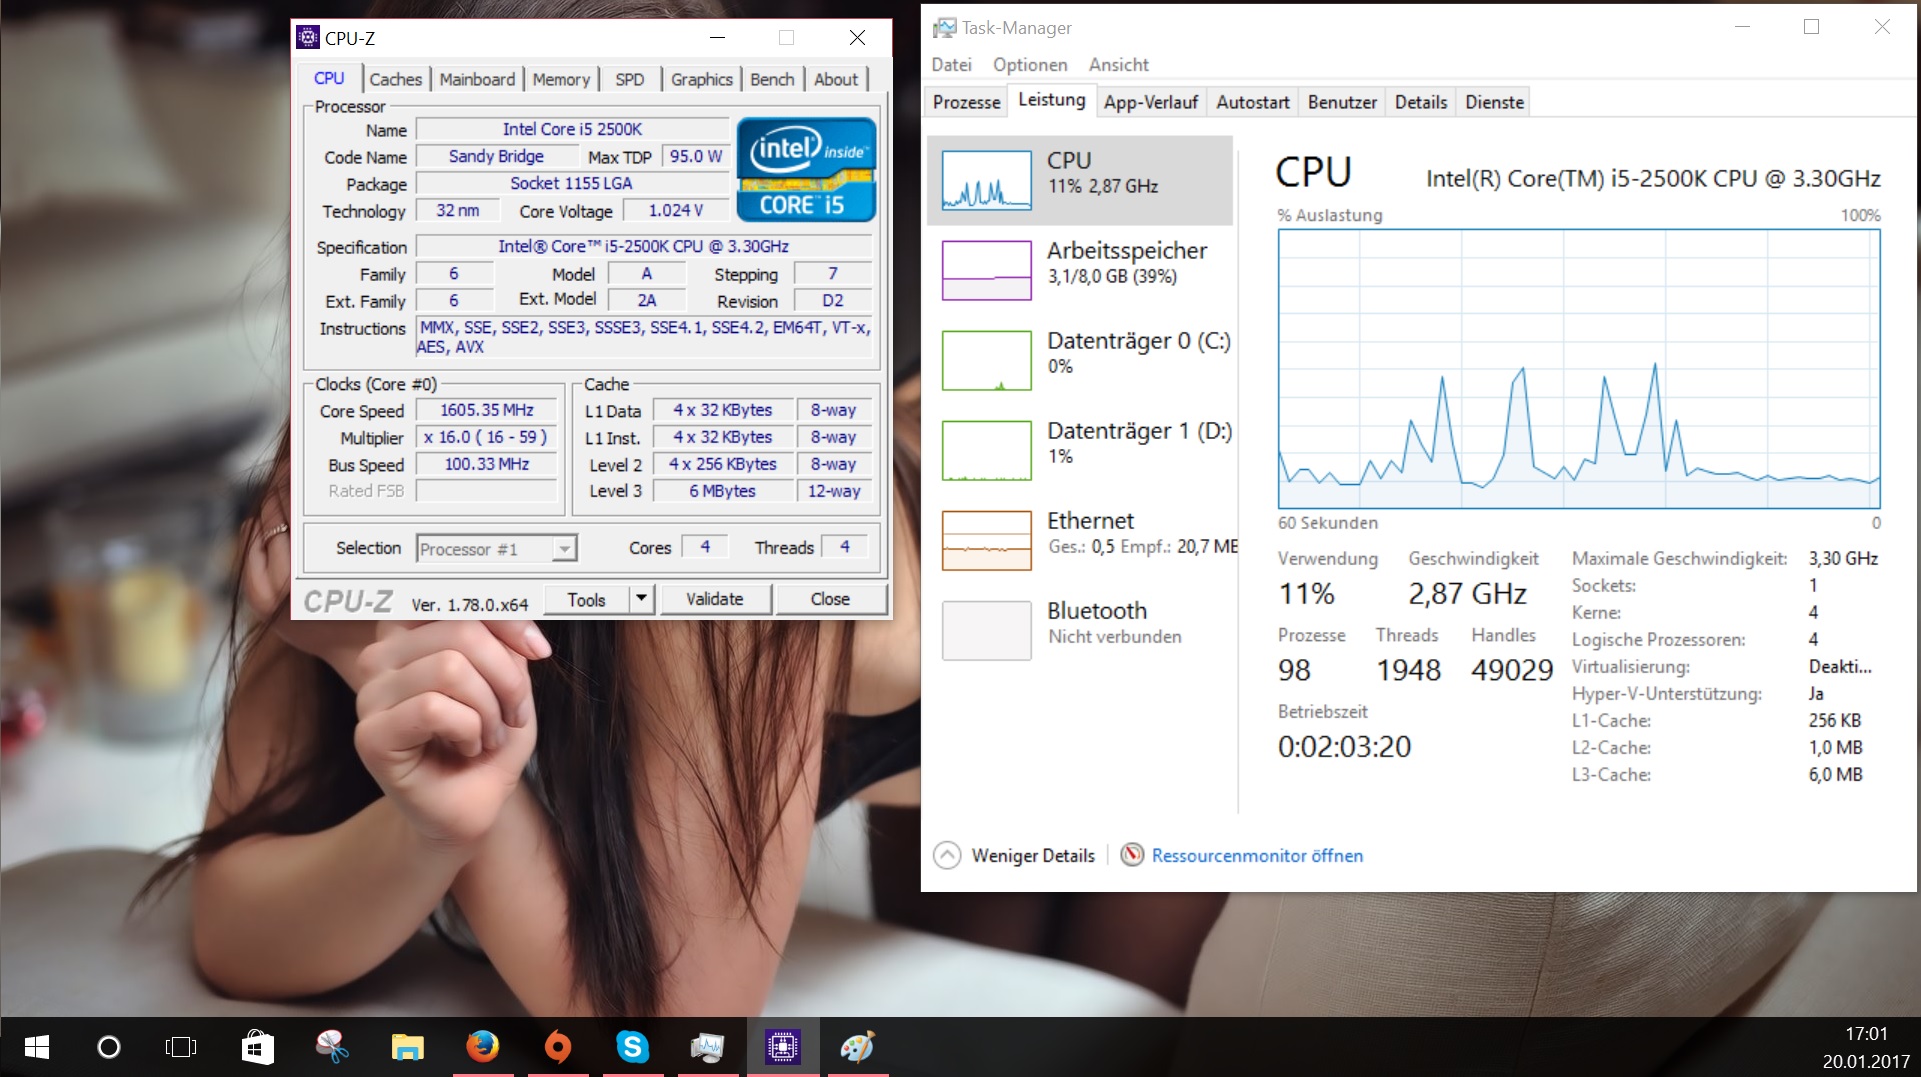Open the Graphics tab
This screenshot has height=1077, width=1921.
pyautogui.click(x=702, y=79)
